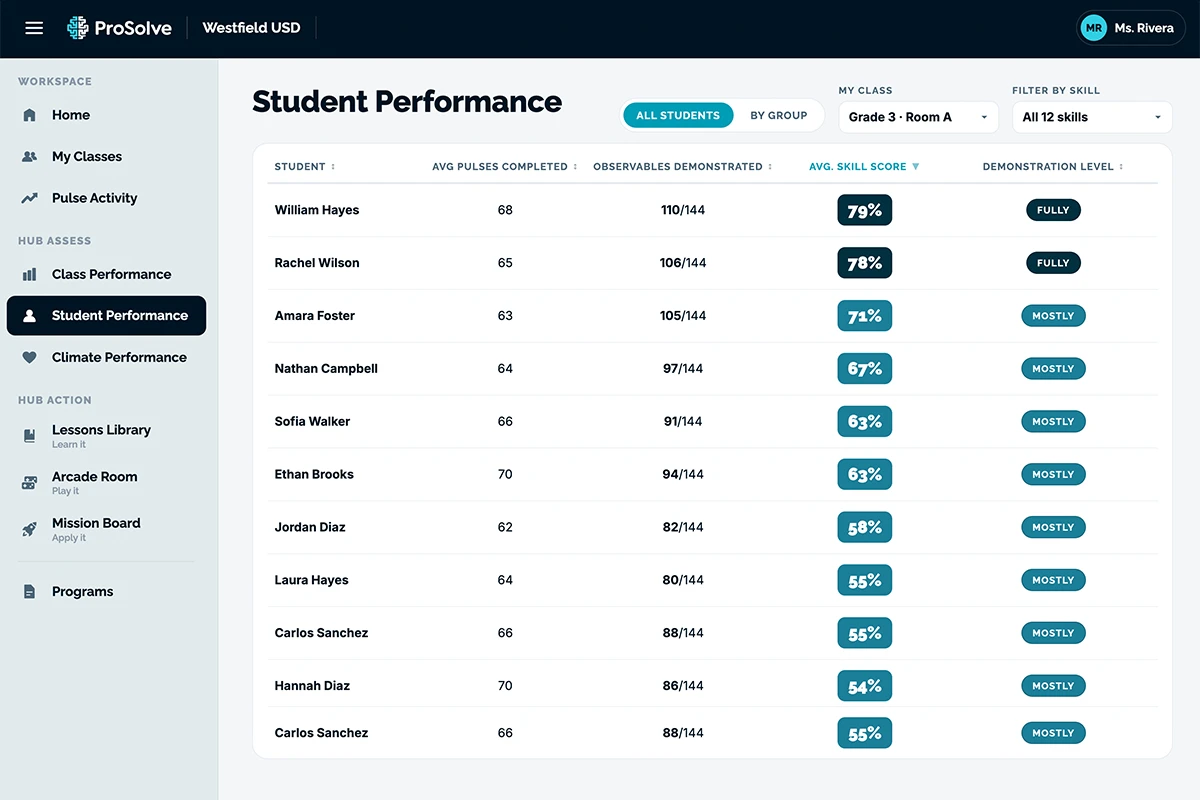
Task: Select student Nathan Campbell
Action: [326, 369]
